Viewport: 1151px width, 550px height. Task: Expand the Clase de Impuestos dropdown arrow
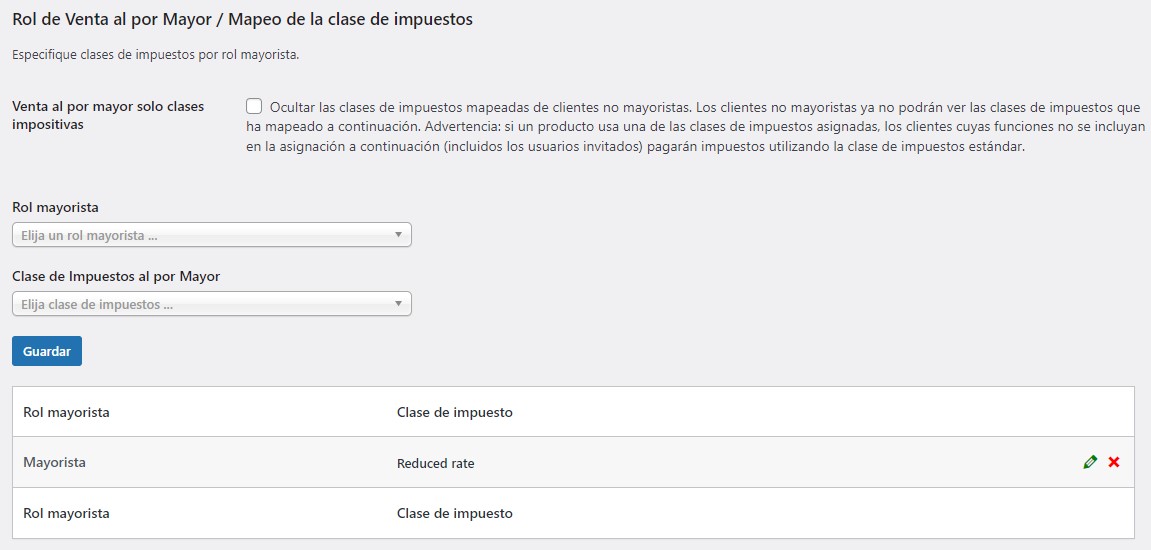(x=398, y=304)
